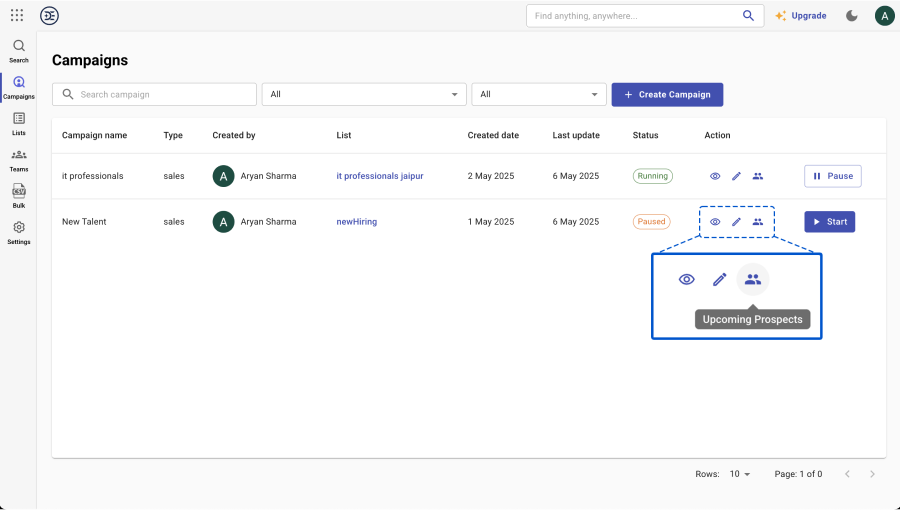Edit the New Talent campaign pencil icon
Image resolution: width=900 pixels, height=510 pixels.
tap(736, 221)
